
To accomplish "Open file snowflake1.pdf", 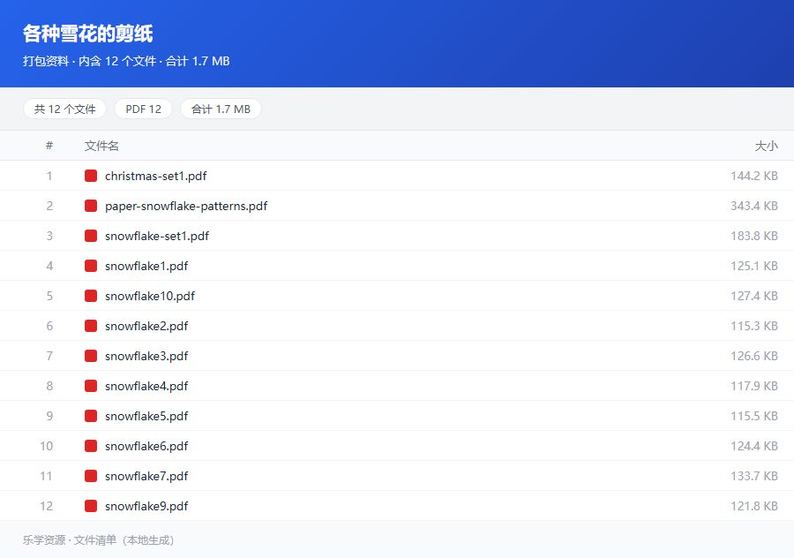I will (x=146, y=266).
